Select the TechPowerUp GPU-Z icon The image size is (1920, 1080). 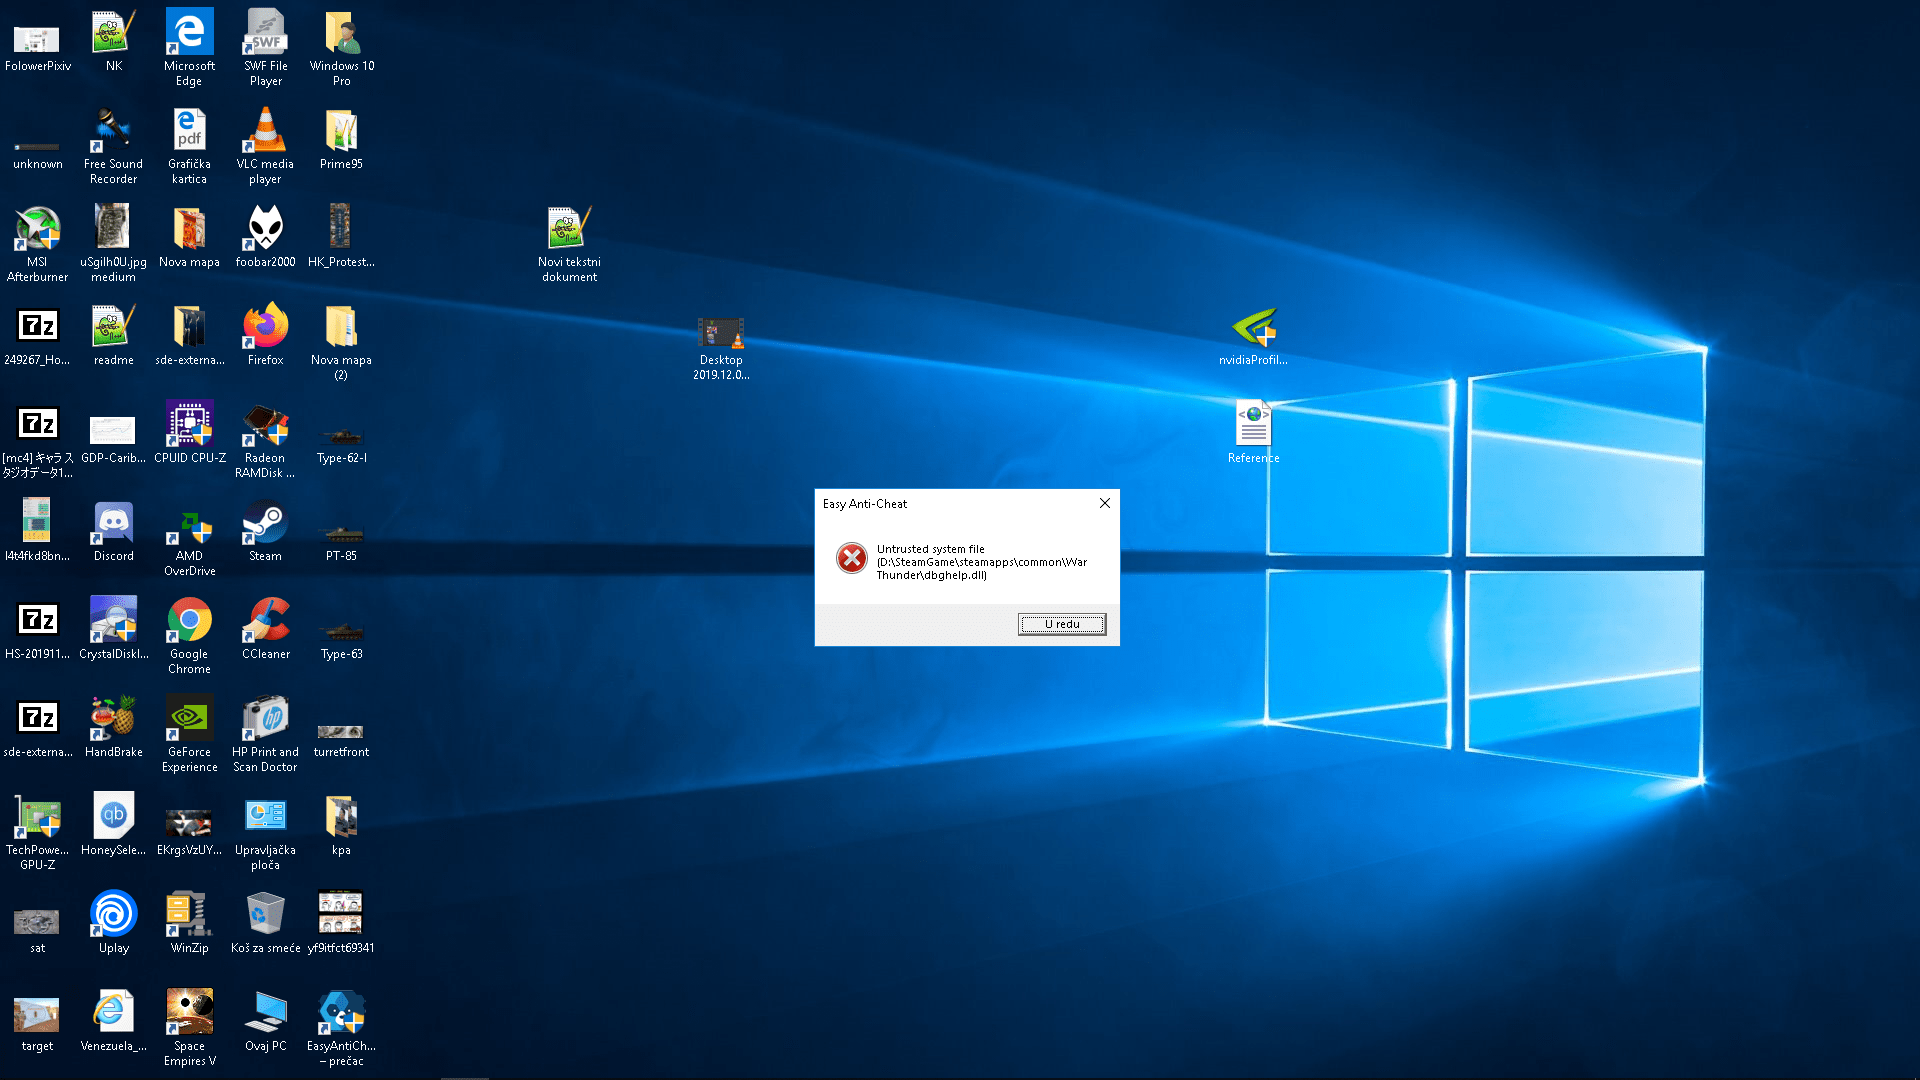pos(37,831)
